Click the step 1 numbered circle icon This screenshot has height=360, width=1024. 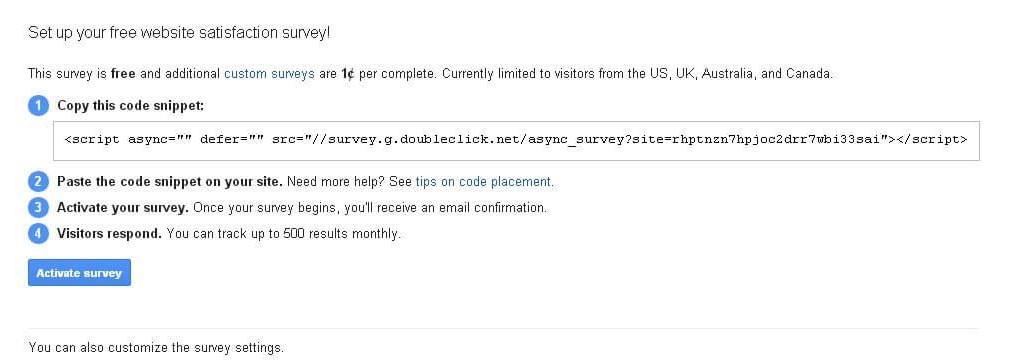click(x=39, y=106)
